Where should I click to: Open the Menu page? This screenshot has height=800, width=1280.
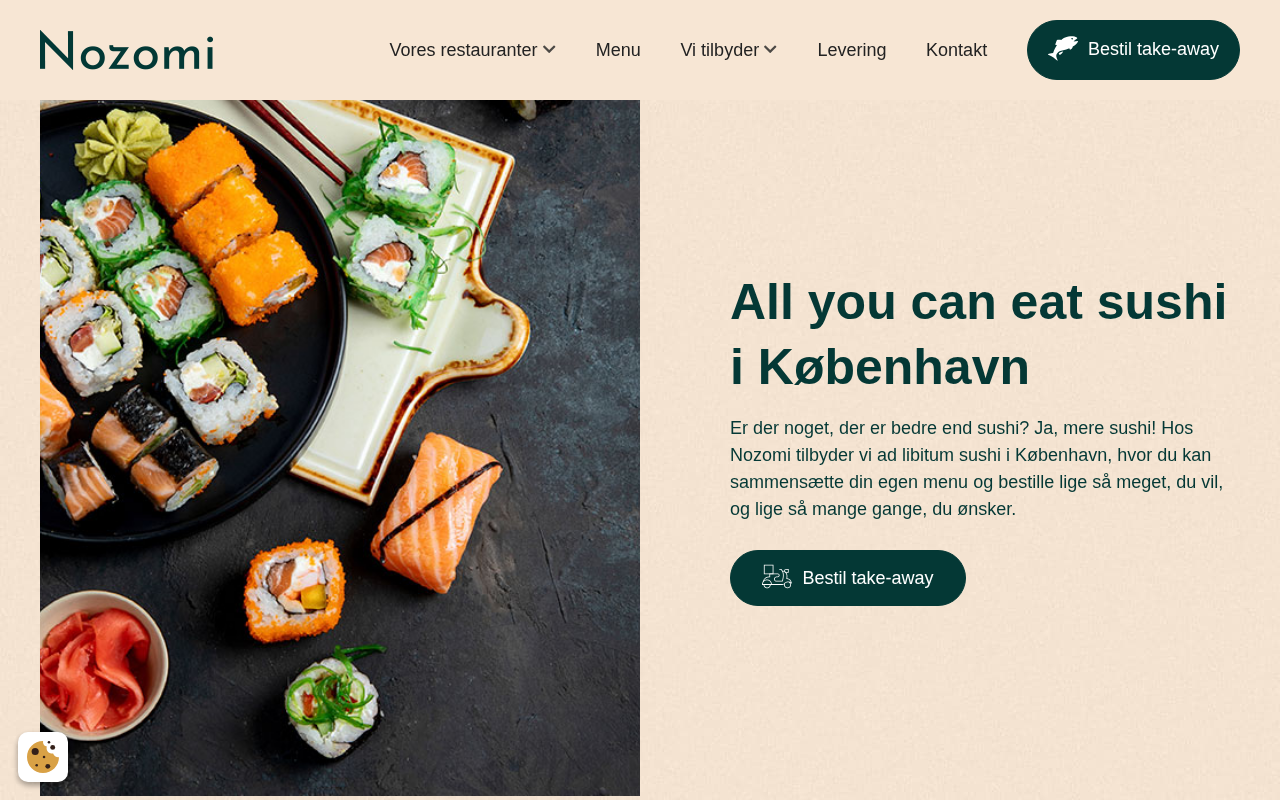[618, 50]
